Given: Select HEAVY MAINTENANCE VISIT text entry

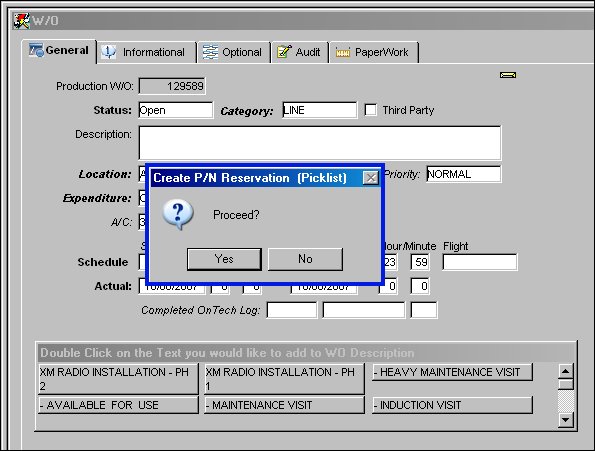Looking at the screenshot, I should pos(452,372).
